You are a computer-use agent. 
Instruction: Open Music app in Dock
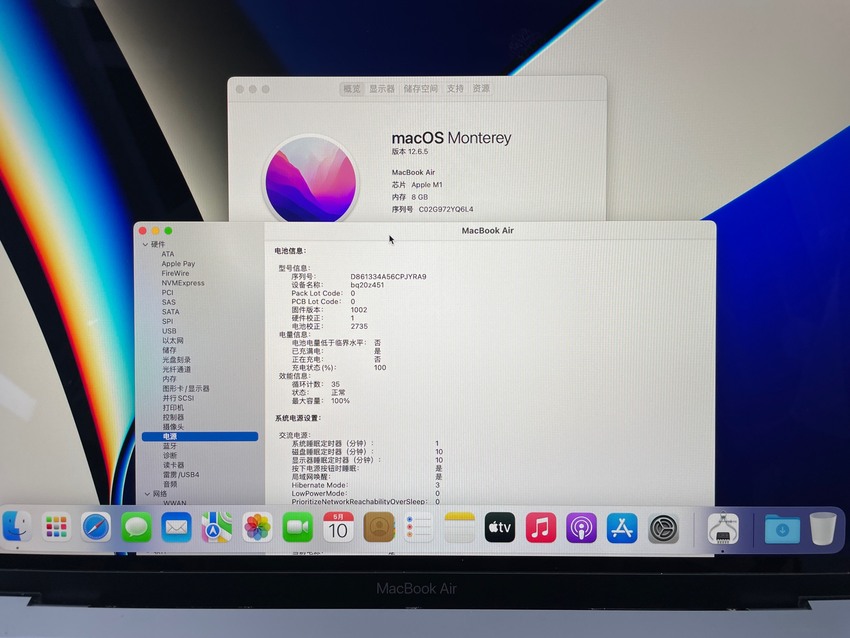540,527
